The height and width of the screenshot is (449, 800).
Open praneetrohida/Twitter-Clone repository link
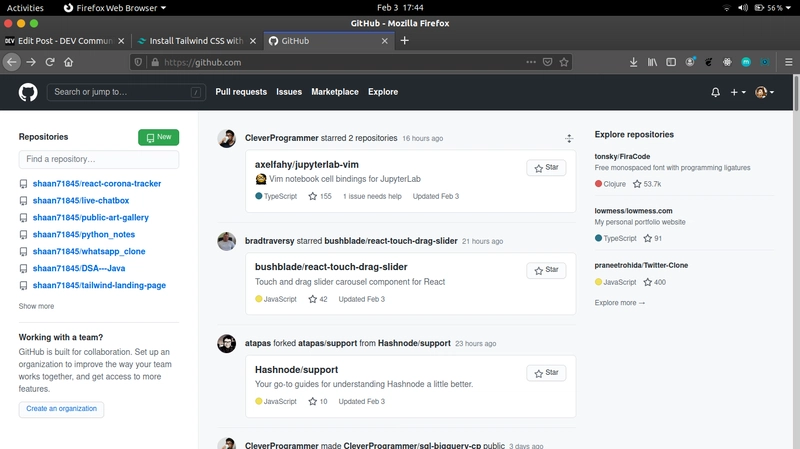(x=641, y=265)
